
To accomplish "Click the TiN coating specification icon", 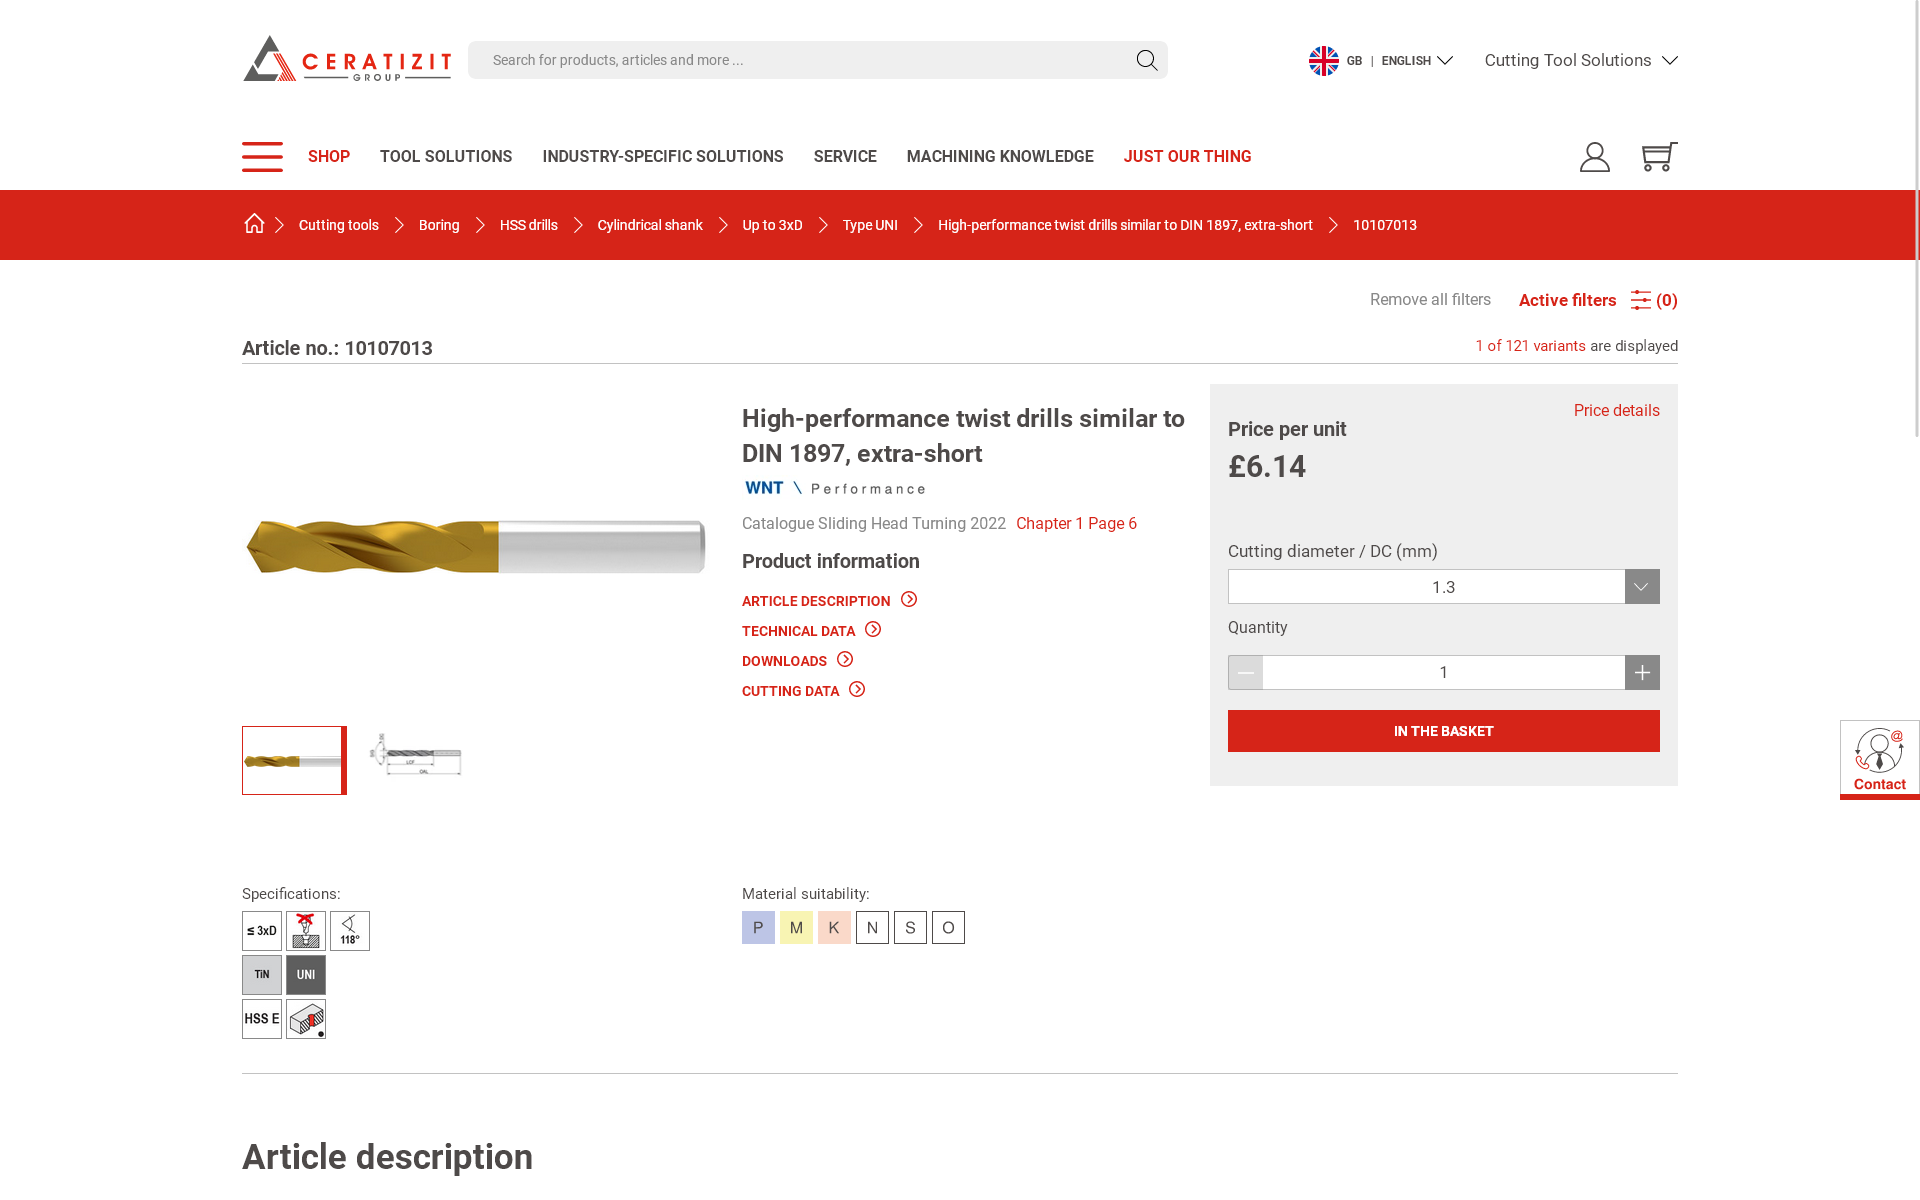I will tap(262, 975).
